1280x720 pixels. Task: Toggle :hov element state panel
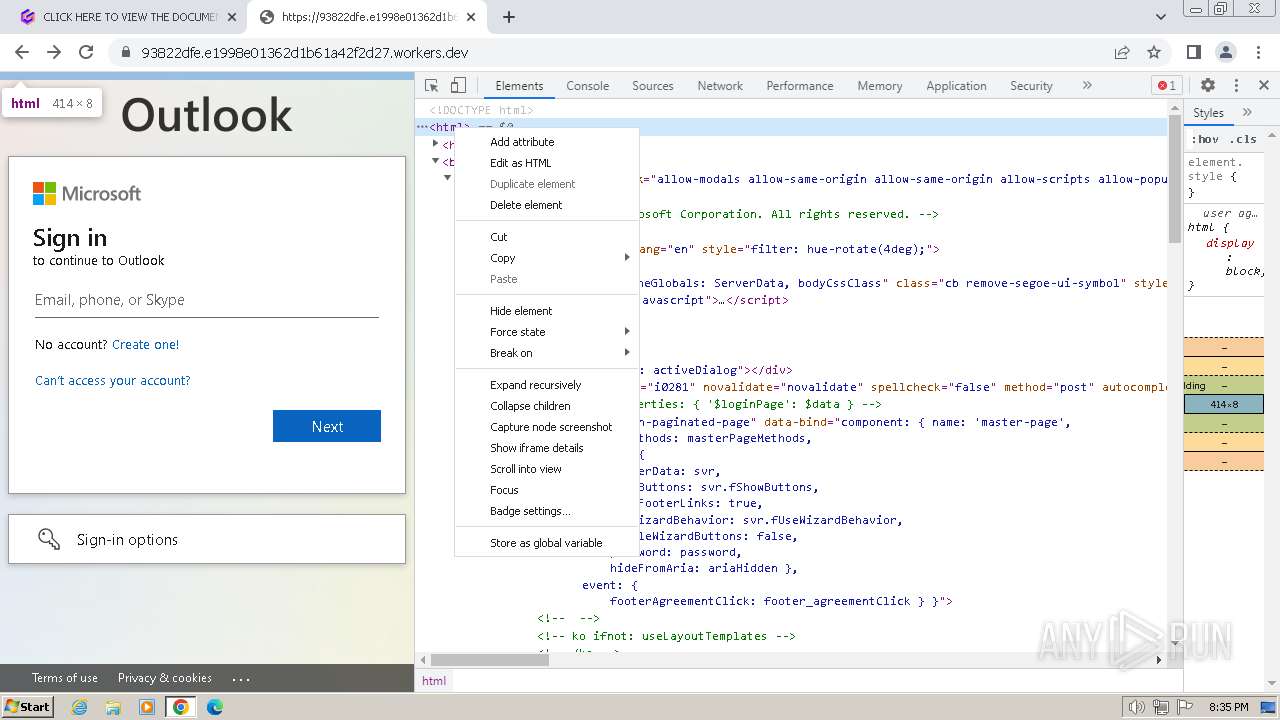(x=1205, y=139)
